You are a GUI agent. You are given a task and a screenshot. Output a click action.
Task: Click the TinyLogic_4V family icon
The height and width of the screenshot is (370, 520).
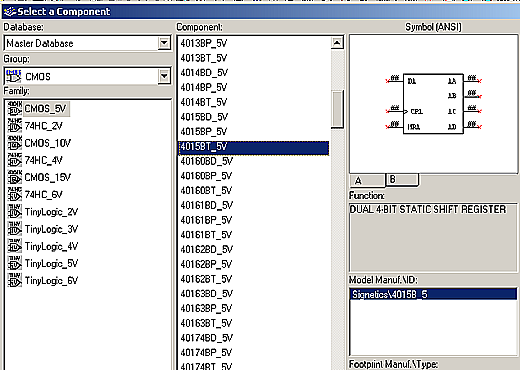[x=15, y=246]
